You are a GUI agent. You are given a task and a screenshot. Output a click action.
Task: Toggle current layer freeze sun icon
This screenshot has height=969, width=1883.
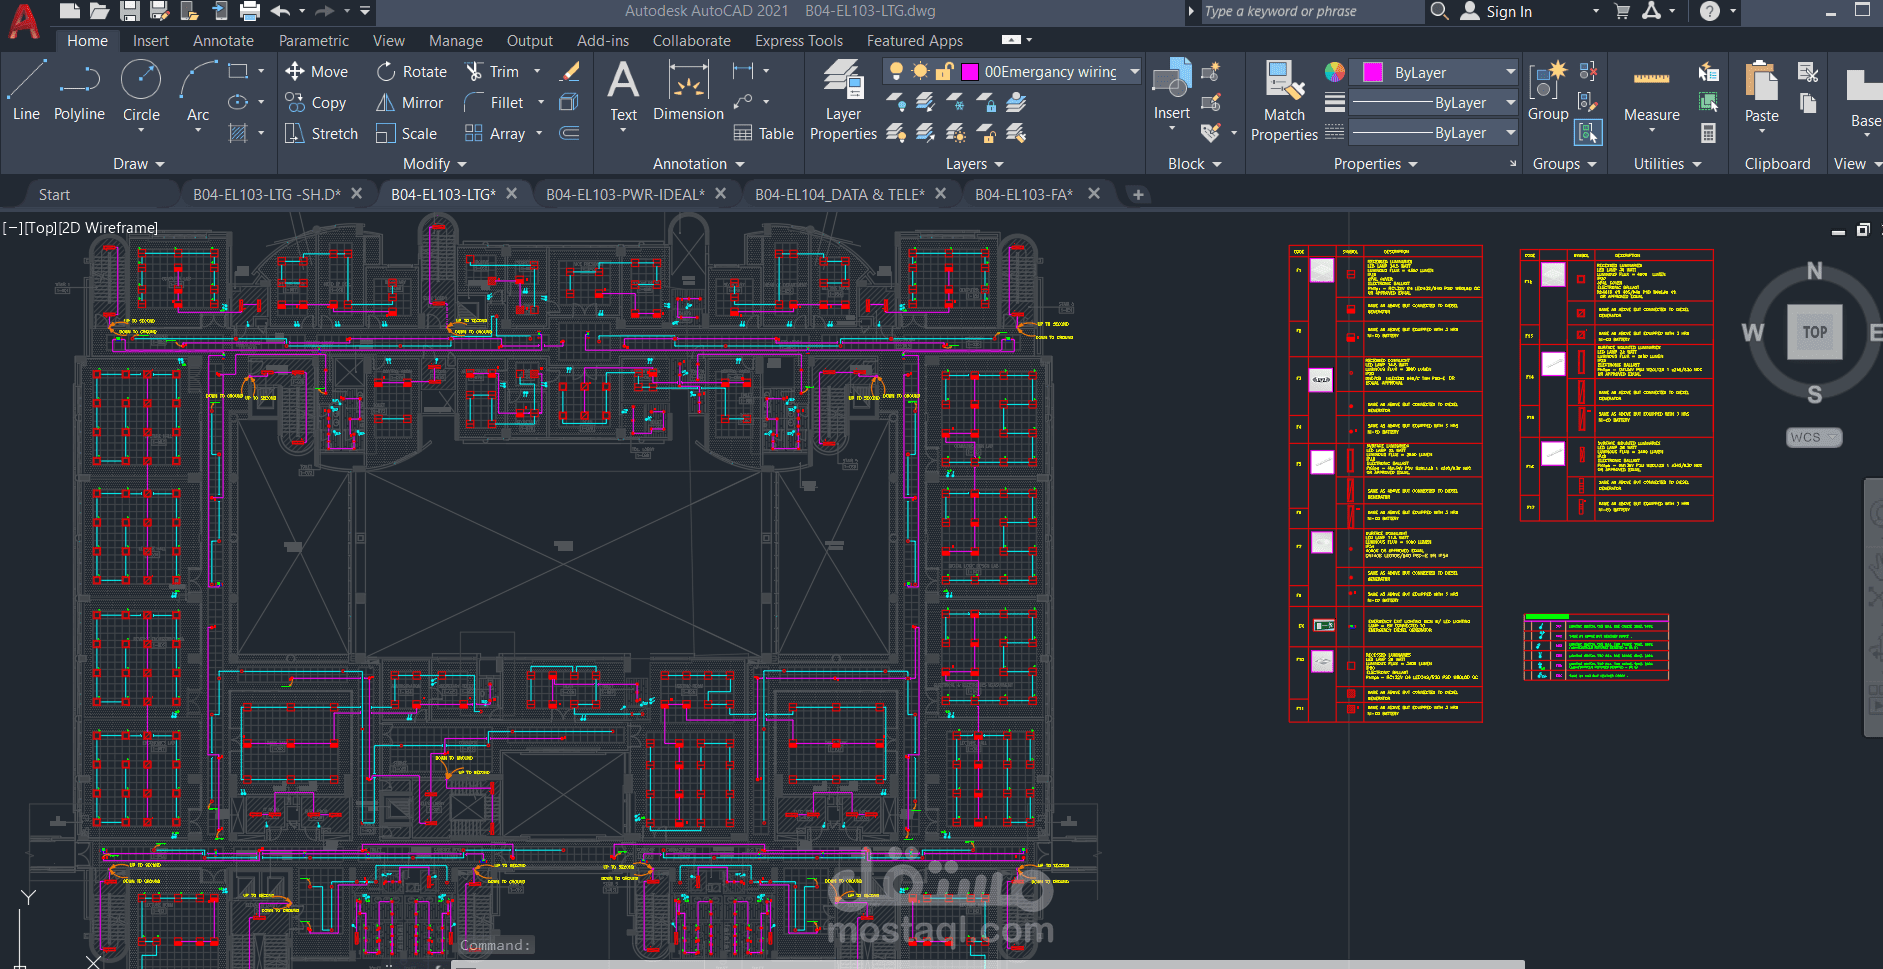tap(920, 71)
